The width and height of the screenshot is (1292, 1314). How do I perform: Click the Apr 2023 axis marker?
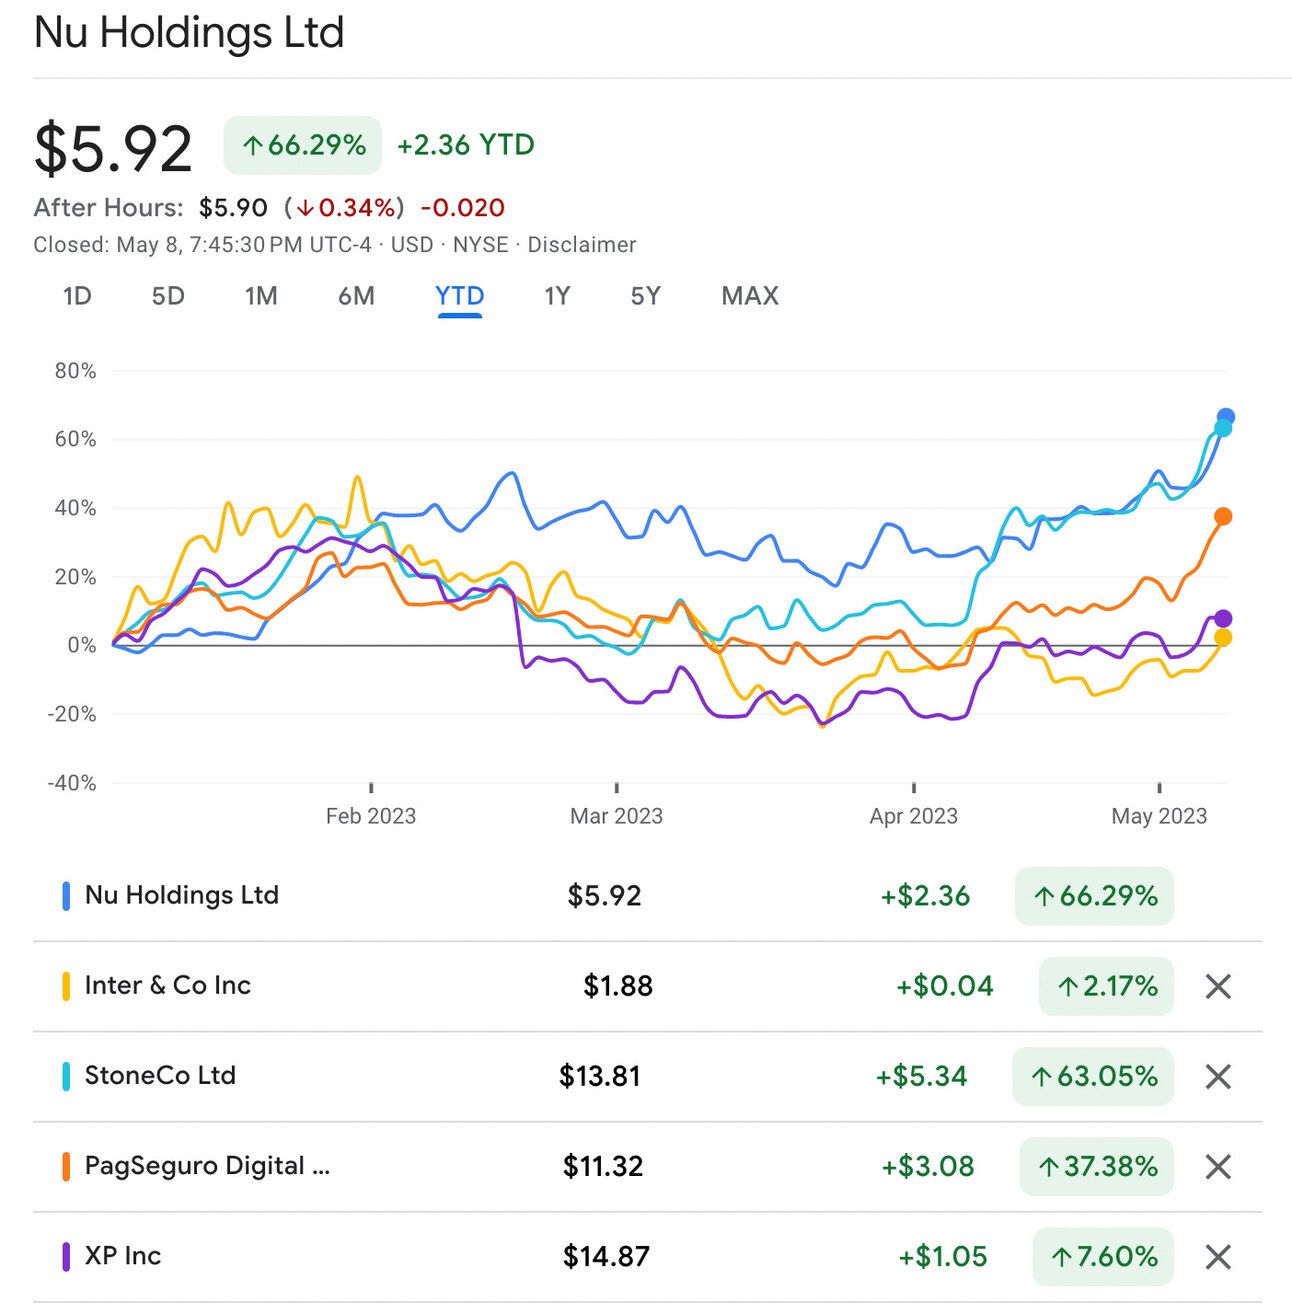coord(913,815)
